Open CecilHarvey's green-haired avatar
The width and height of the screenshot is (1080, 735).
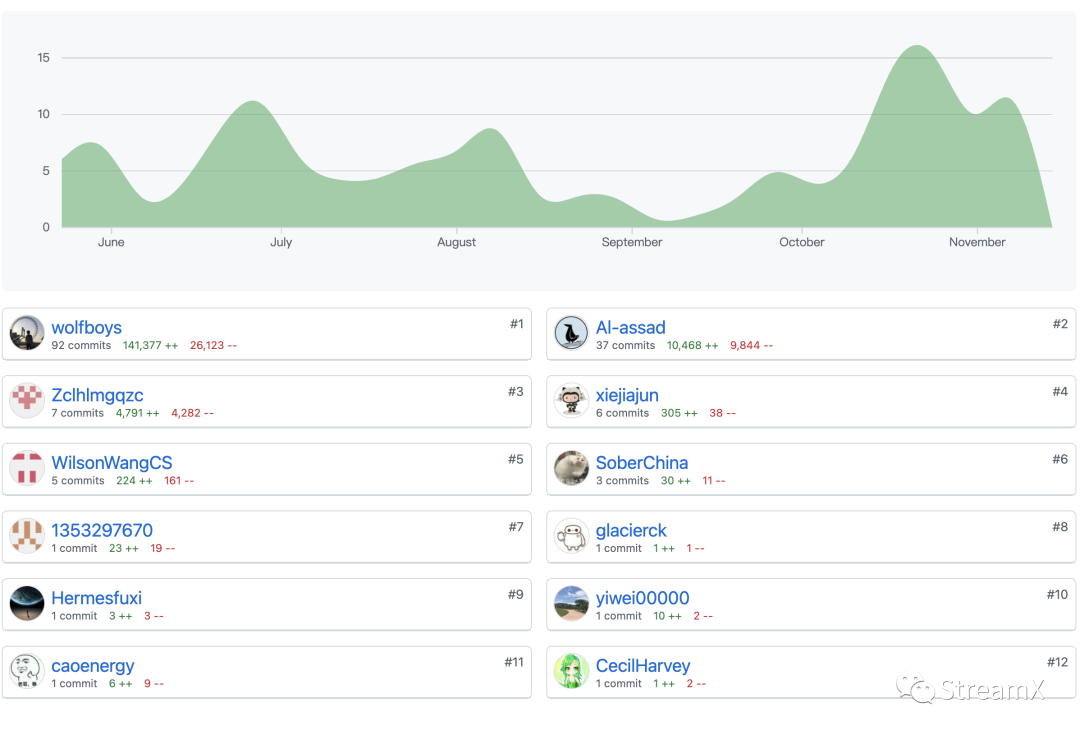tap(571, 671)
